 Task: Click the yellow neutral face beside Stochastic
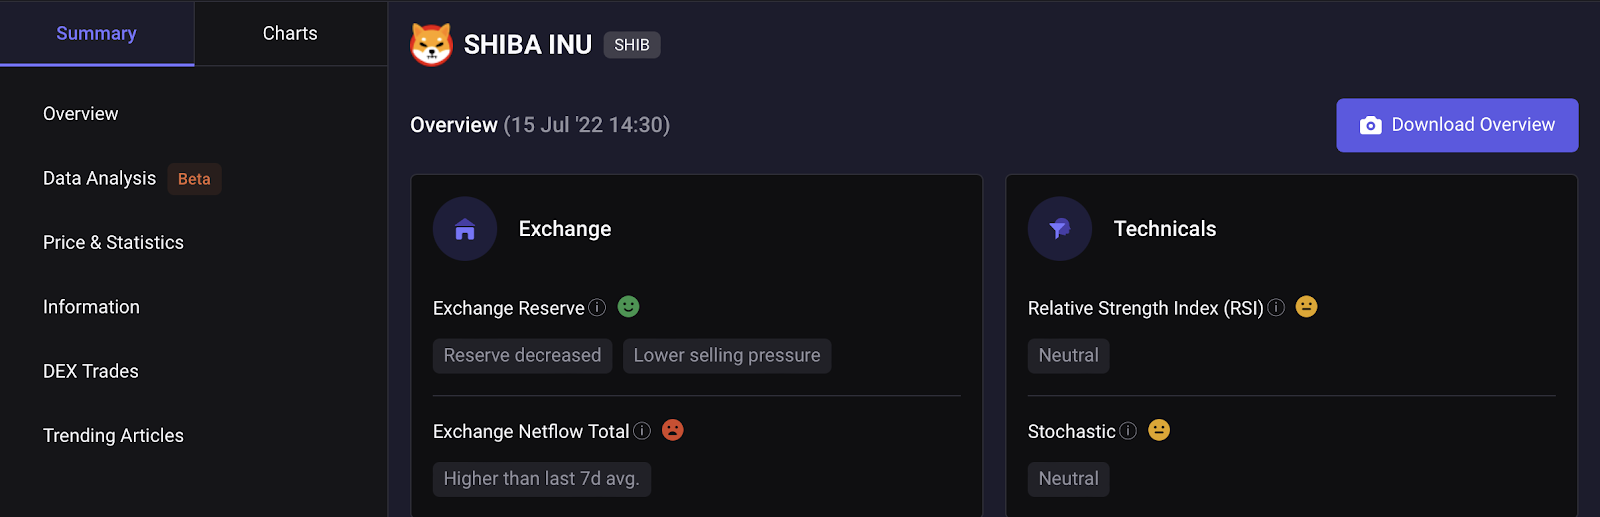[1159, 430]
